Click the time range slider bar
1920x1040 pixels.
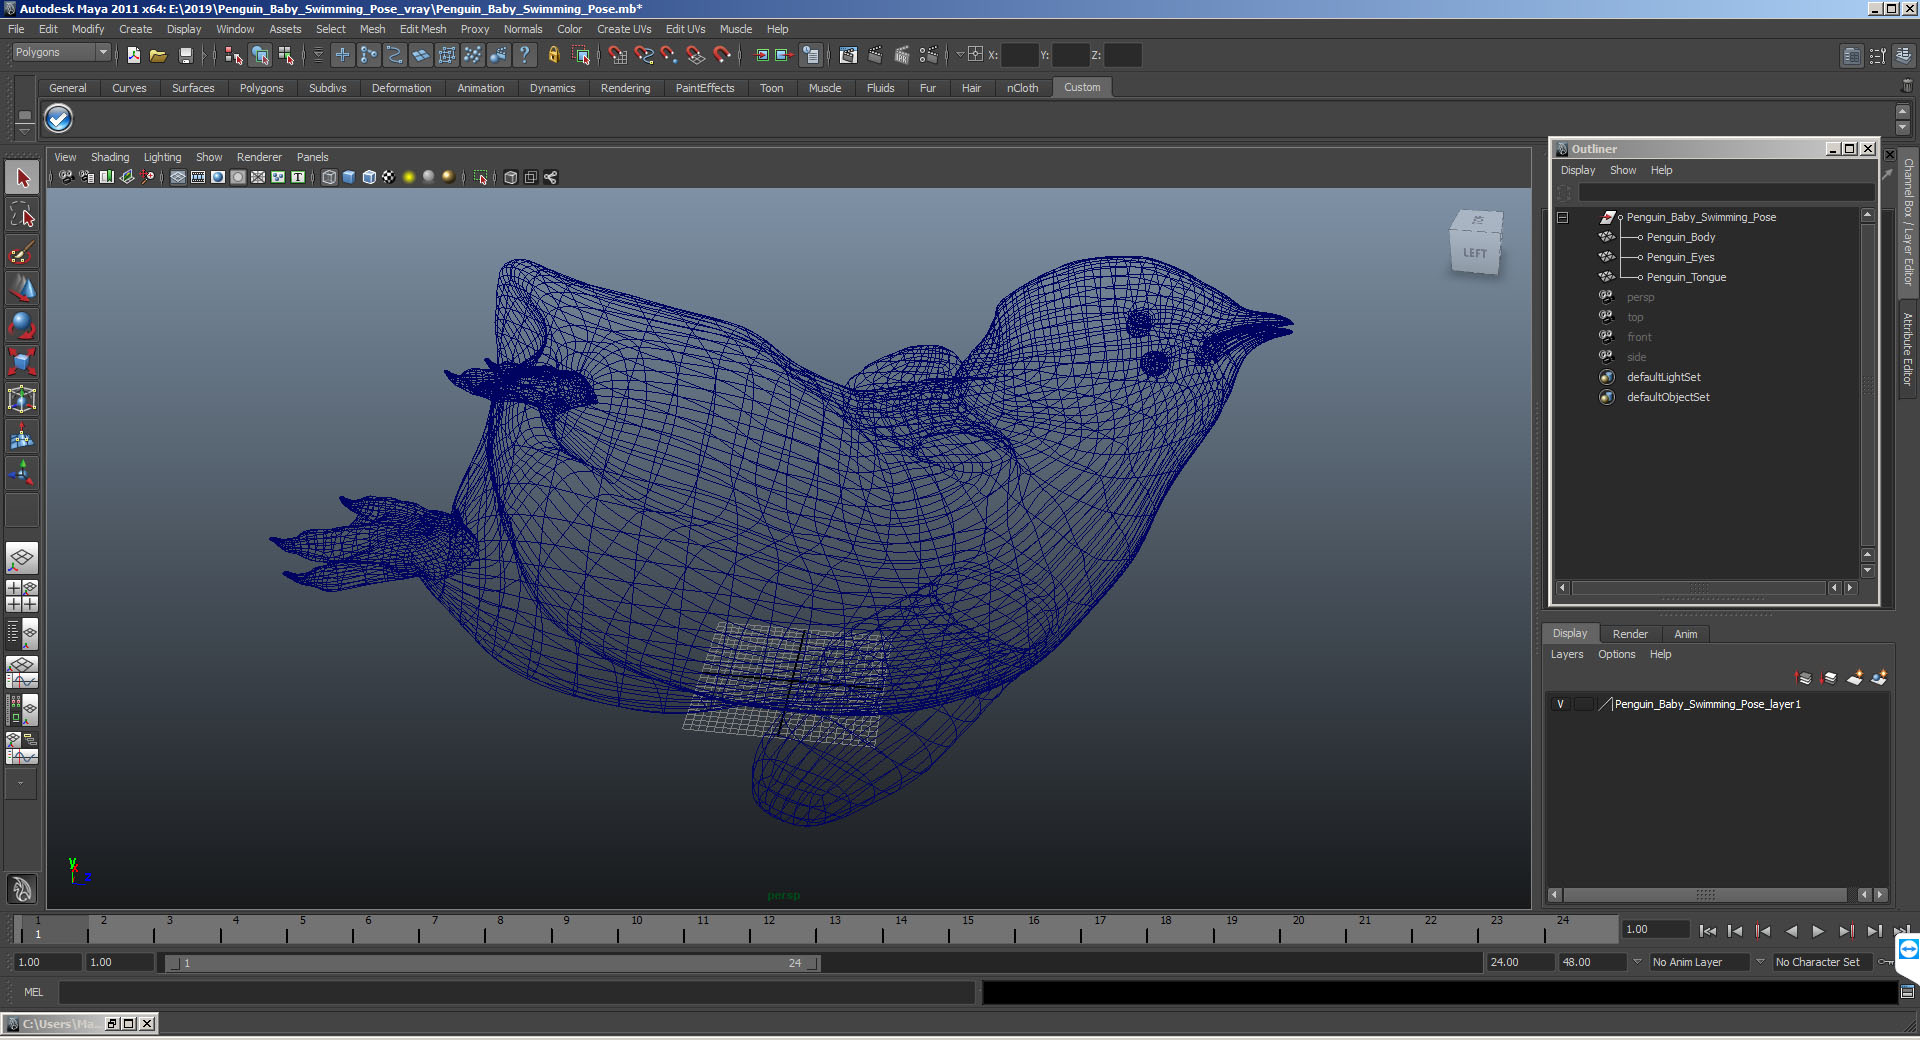click(x=493, y=963)
